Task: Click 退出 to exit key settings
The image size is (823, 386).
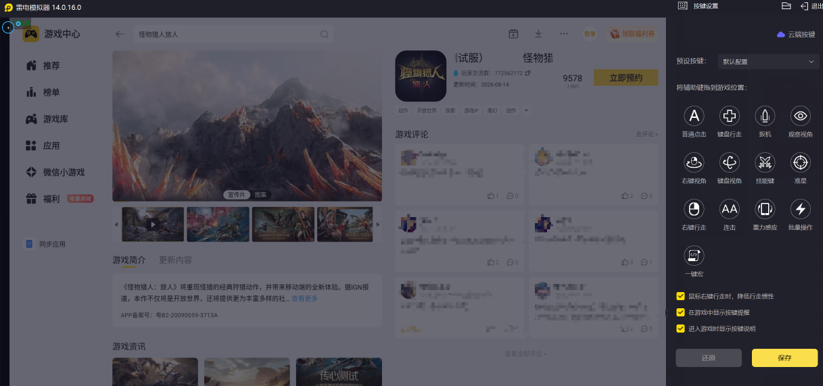Action: tap(811, 6)
